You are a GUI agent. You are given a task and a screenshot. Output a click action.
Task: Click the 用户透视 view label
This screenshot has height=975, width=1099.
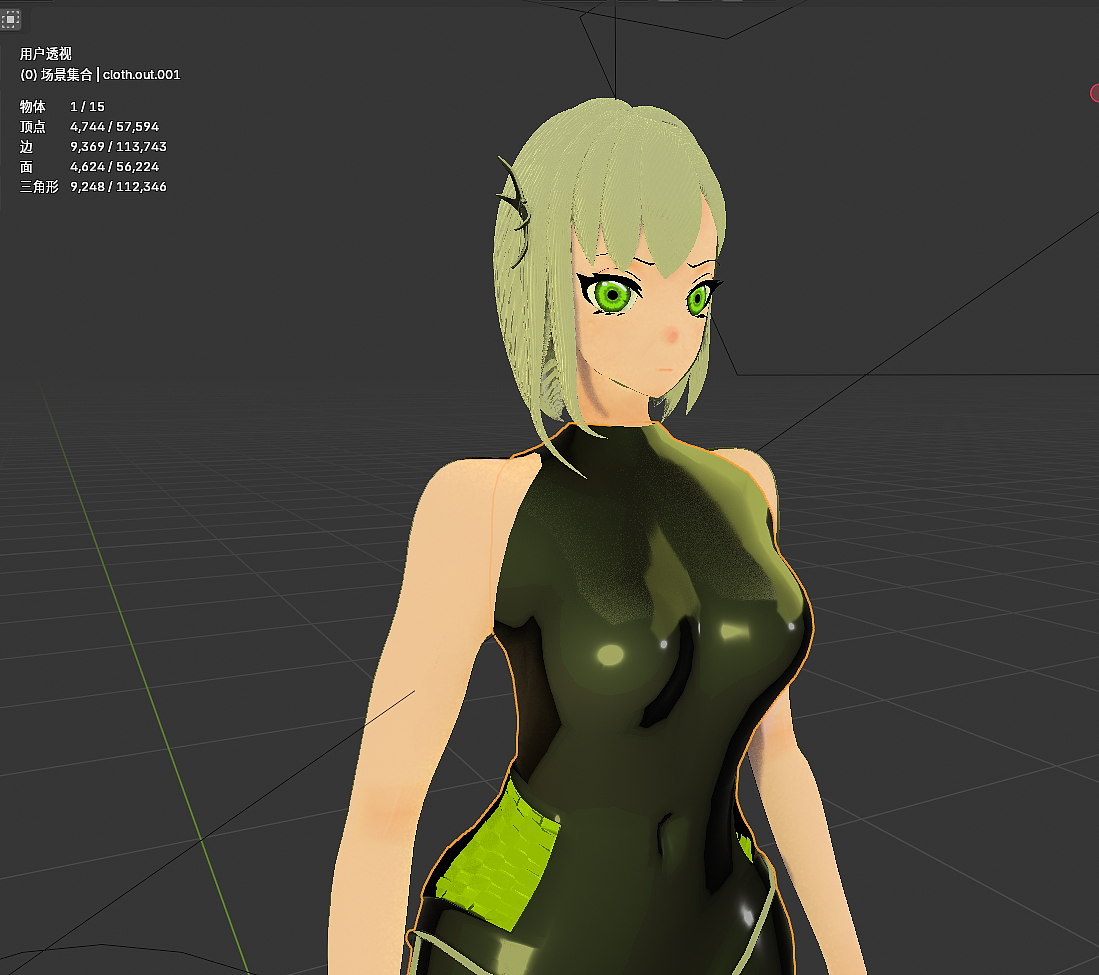[46, 54]
